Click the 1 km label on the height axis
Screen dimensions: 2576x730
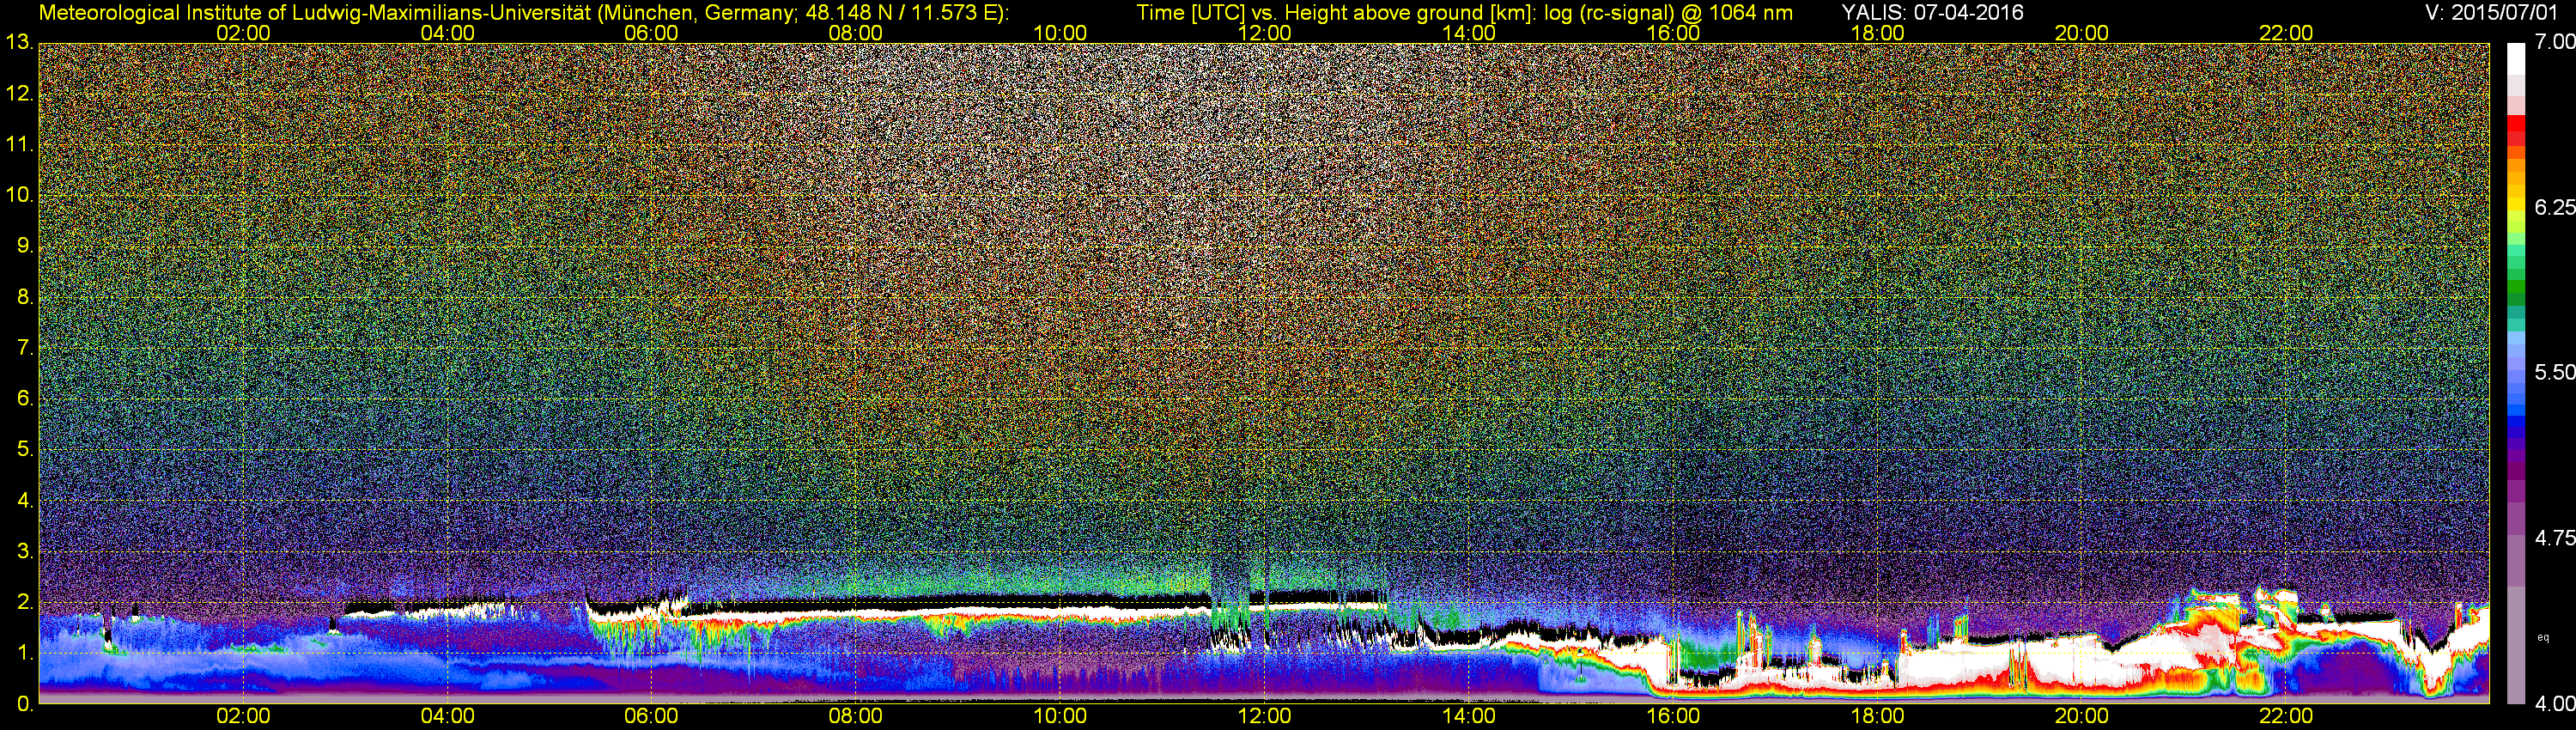24,653
